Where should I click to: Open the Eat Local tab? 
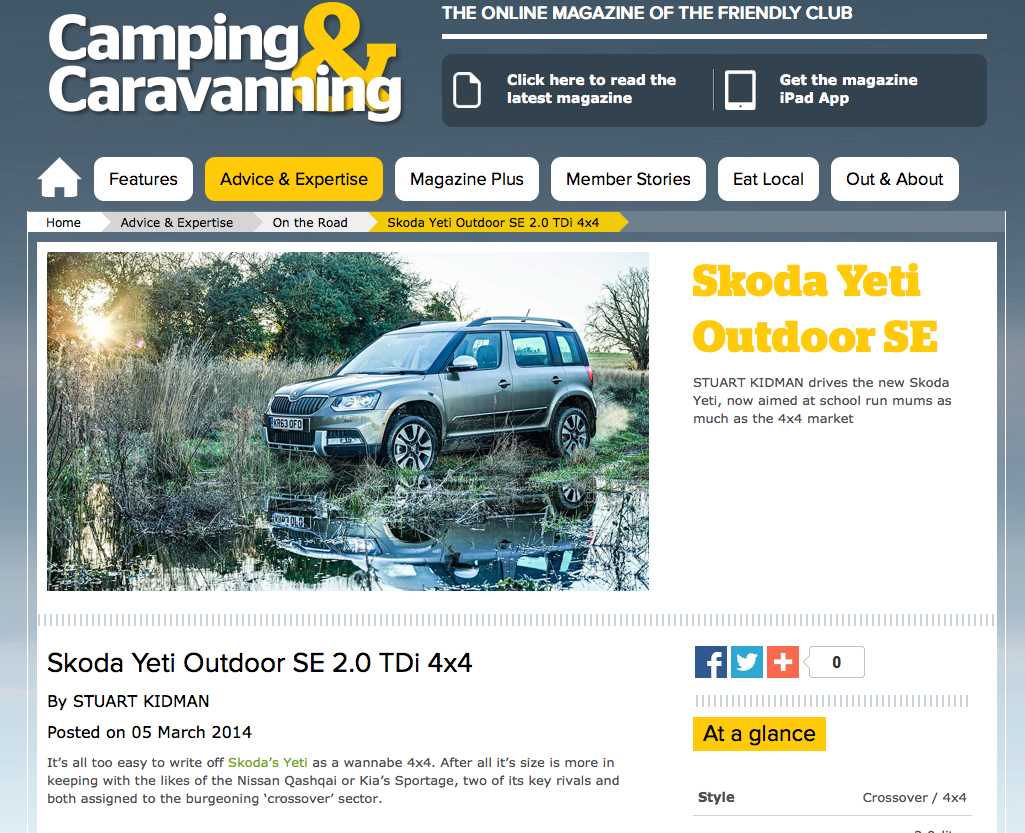point(768,178)
